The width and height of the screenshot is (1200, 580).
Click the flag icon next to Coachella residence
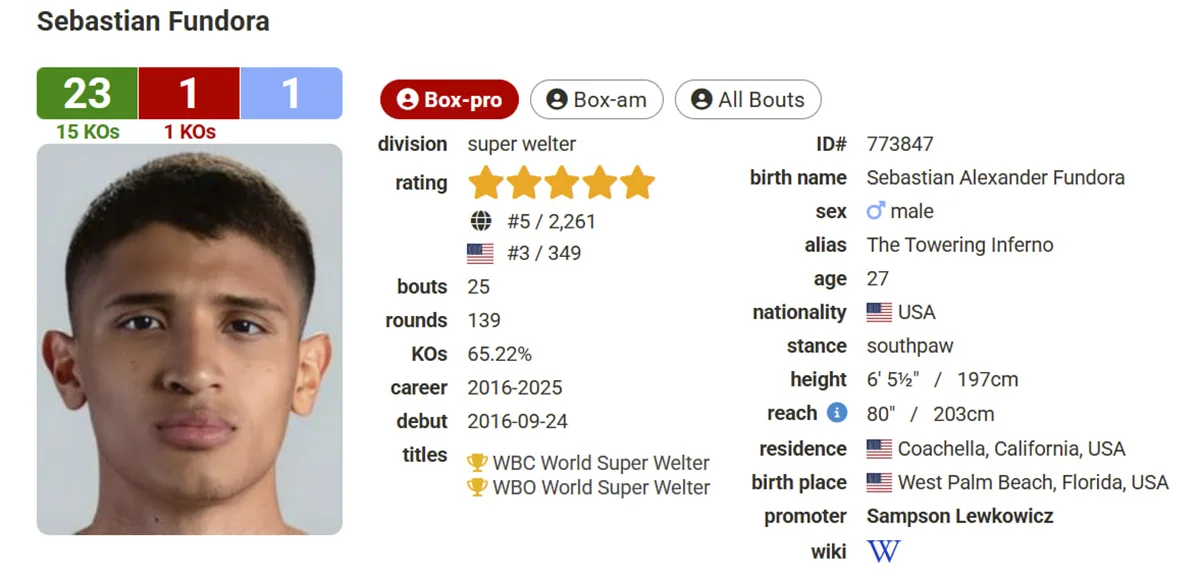(x=879, y=448)
